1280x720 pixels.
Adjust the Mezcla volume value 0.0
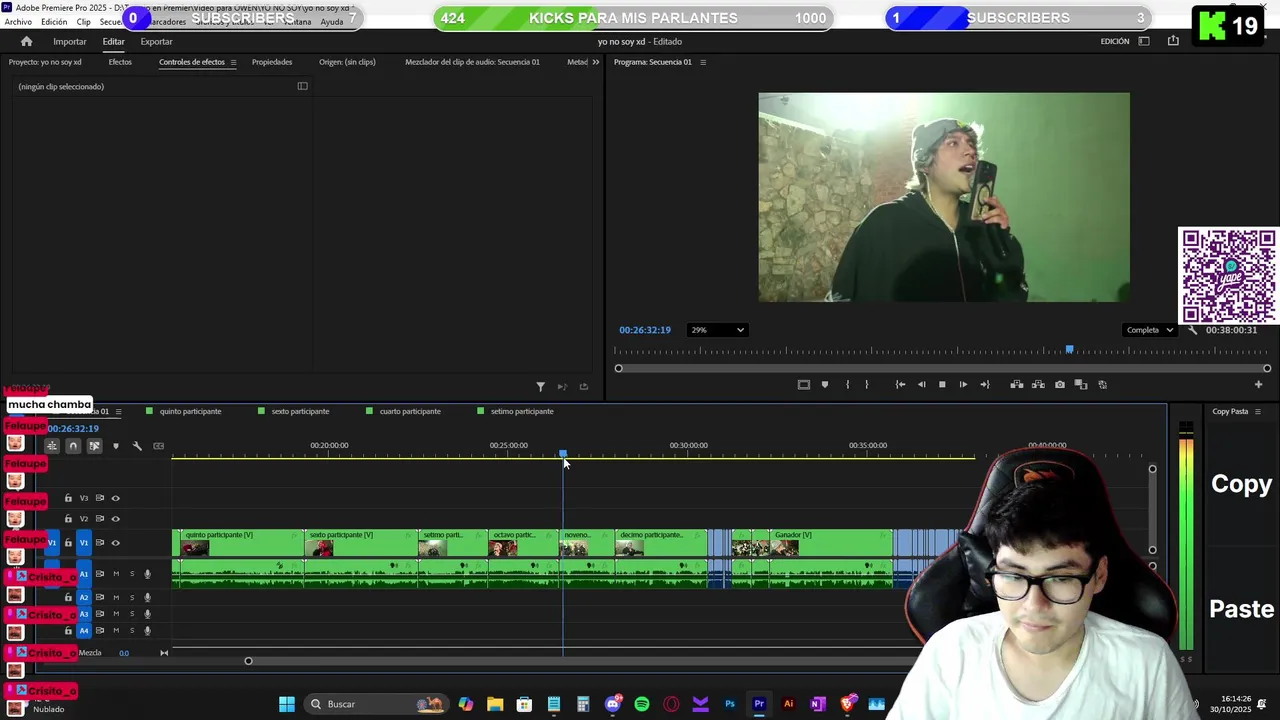tap(124, 653)
